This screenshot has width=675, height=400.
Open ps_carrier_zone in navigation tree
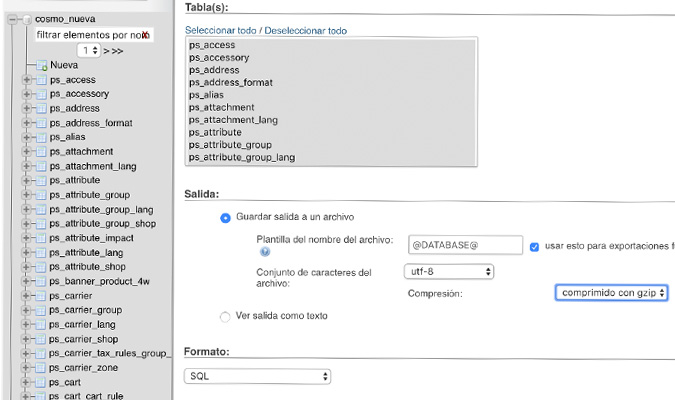click(83, 368)
